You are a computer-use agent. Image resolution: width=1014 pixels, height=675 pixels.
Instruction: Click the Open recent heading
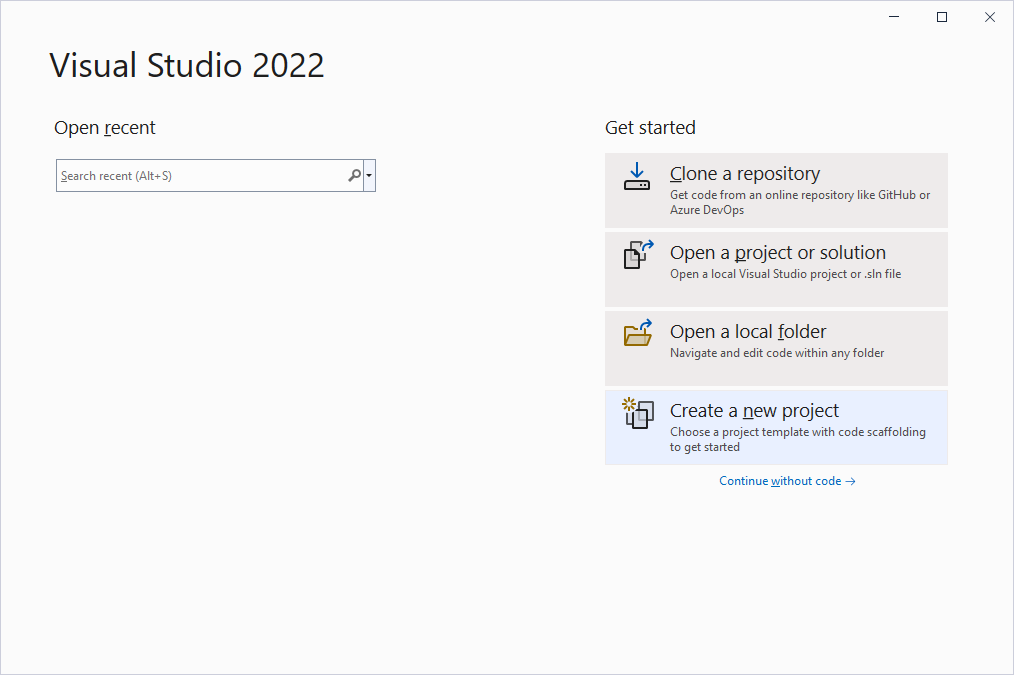[105, 128]
